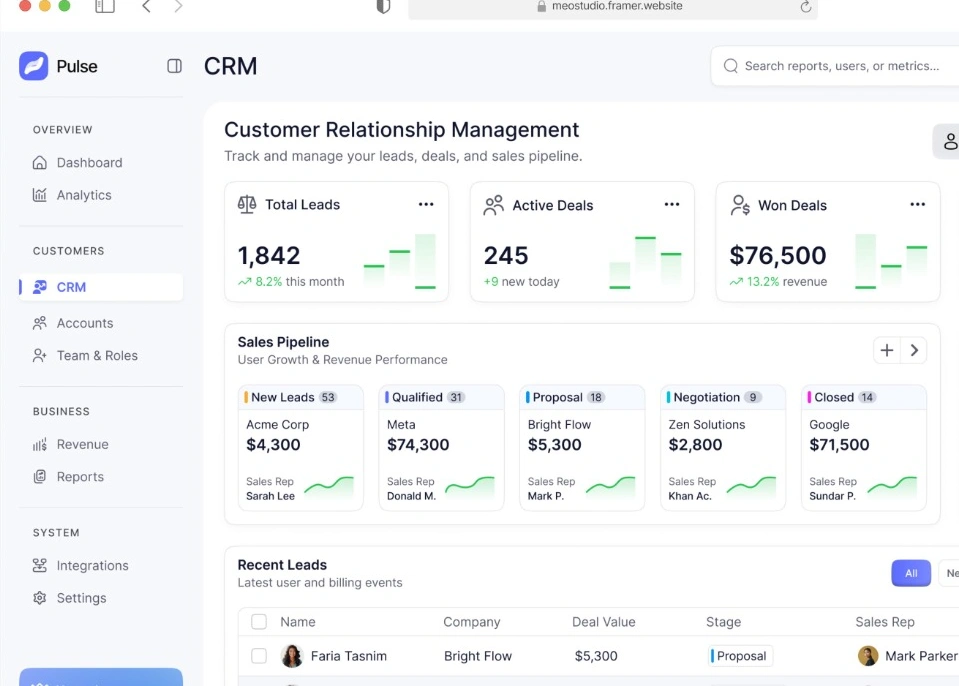Click the Qualified column header
The image size is (959, 686).
442,397
